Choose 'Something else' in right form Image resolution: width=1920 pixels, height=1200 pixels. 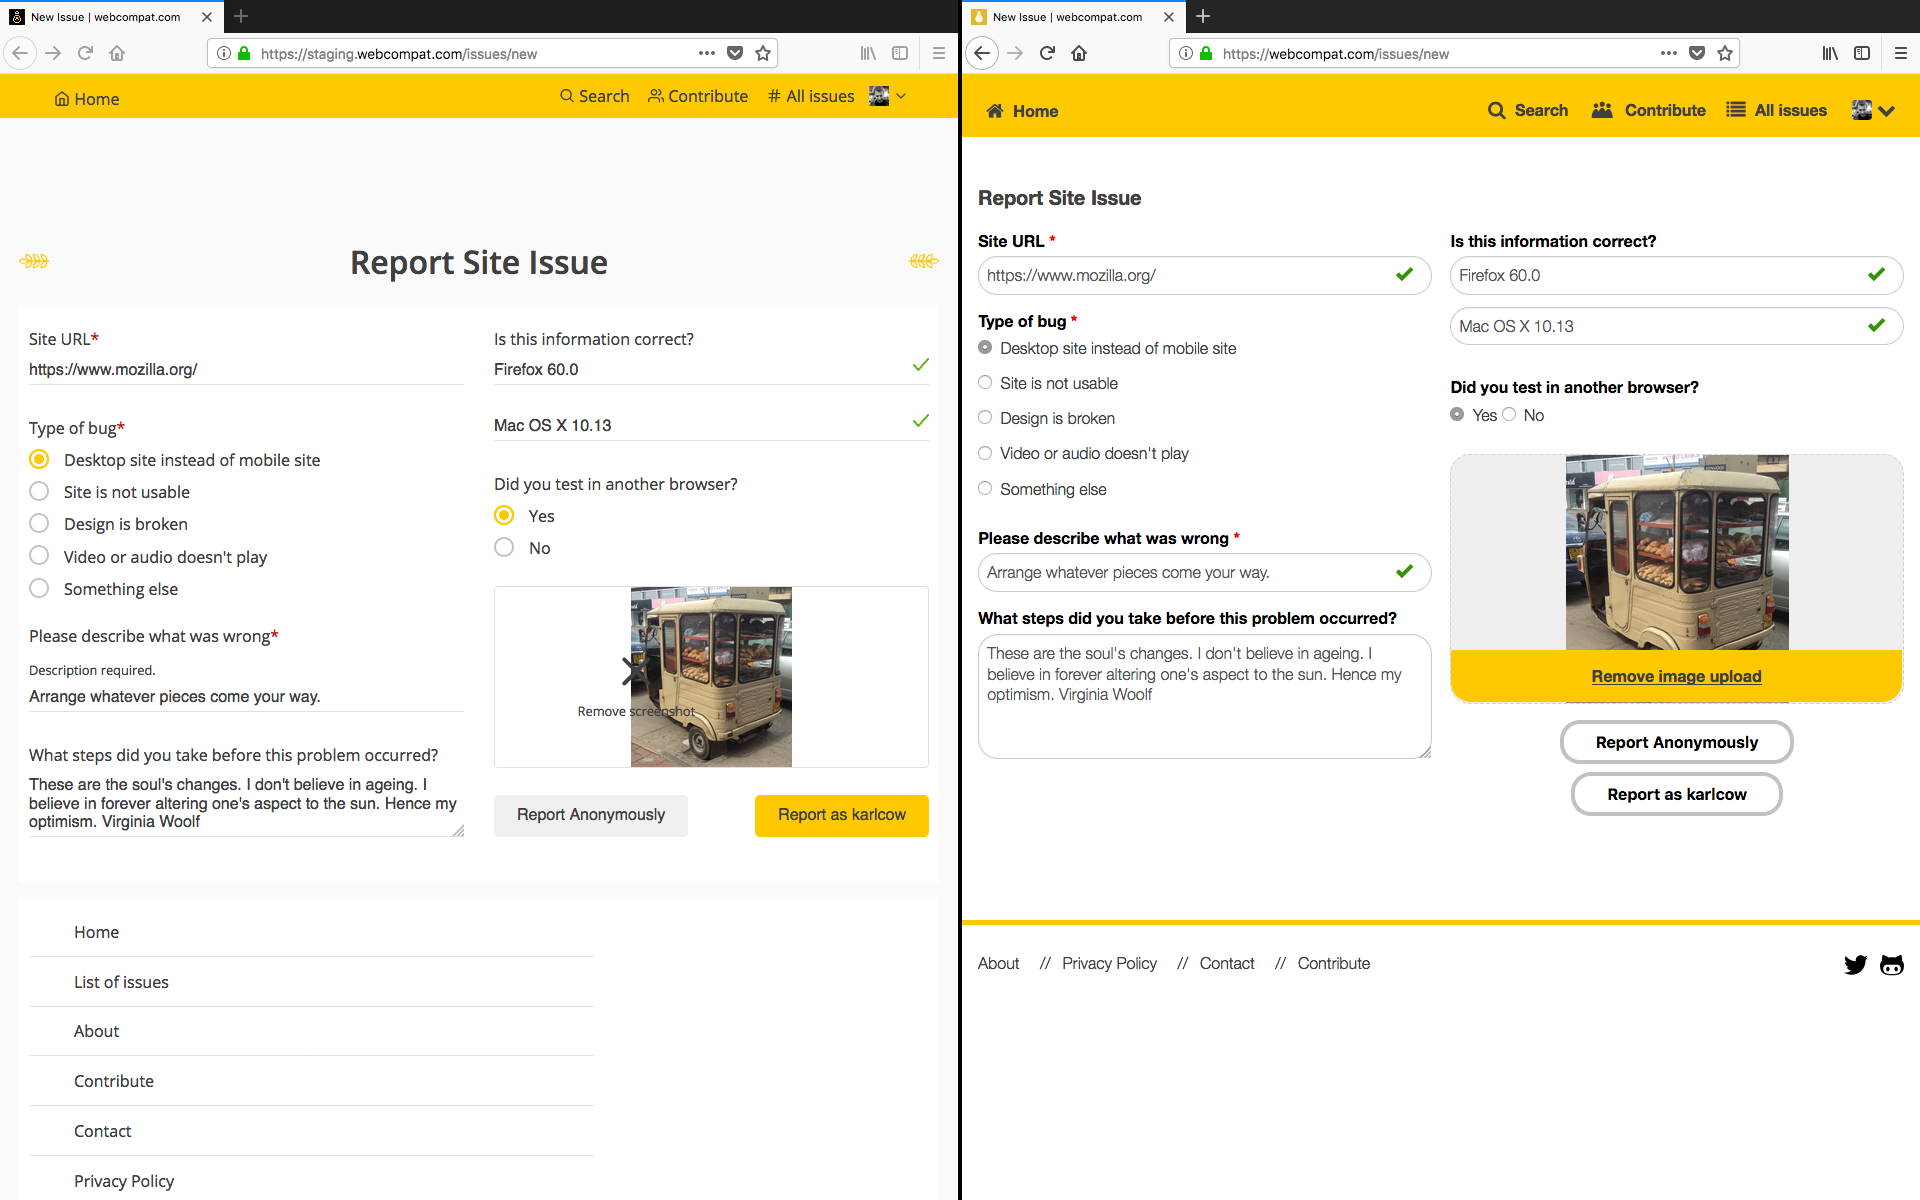(985, 489)
